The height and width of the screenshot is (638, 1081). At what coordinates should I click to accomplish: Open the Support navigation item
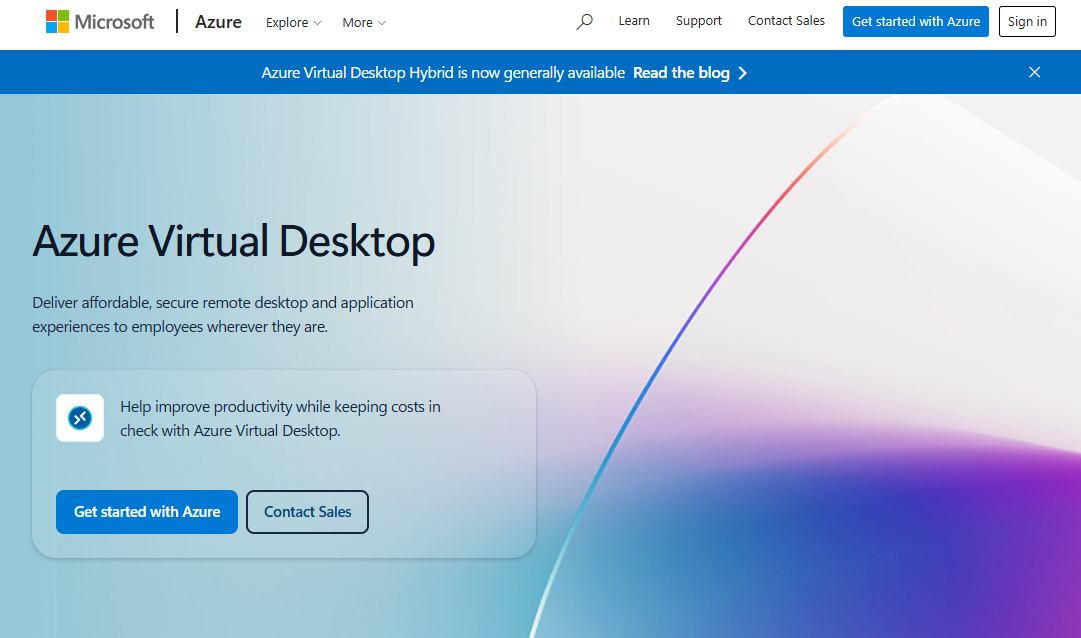pos(698,21)
